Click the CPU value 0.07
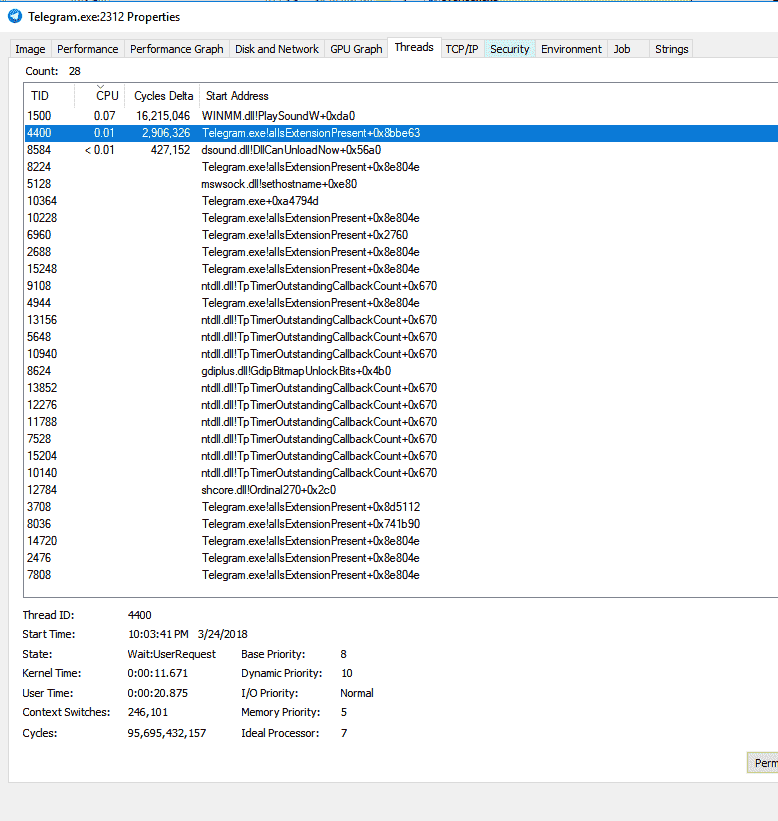 pos(104,116)
